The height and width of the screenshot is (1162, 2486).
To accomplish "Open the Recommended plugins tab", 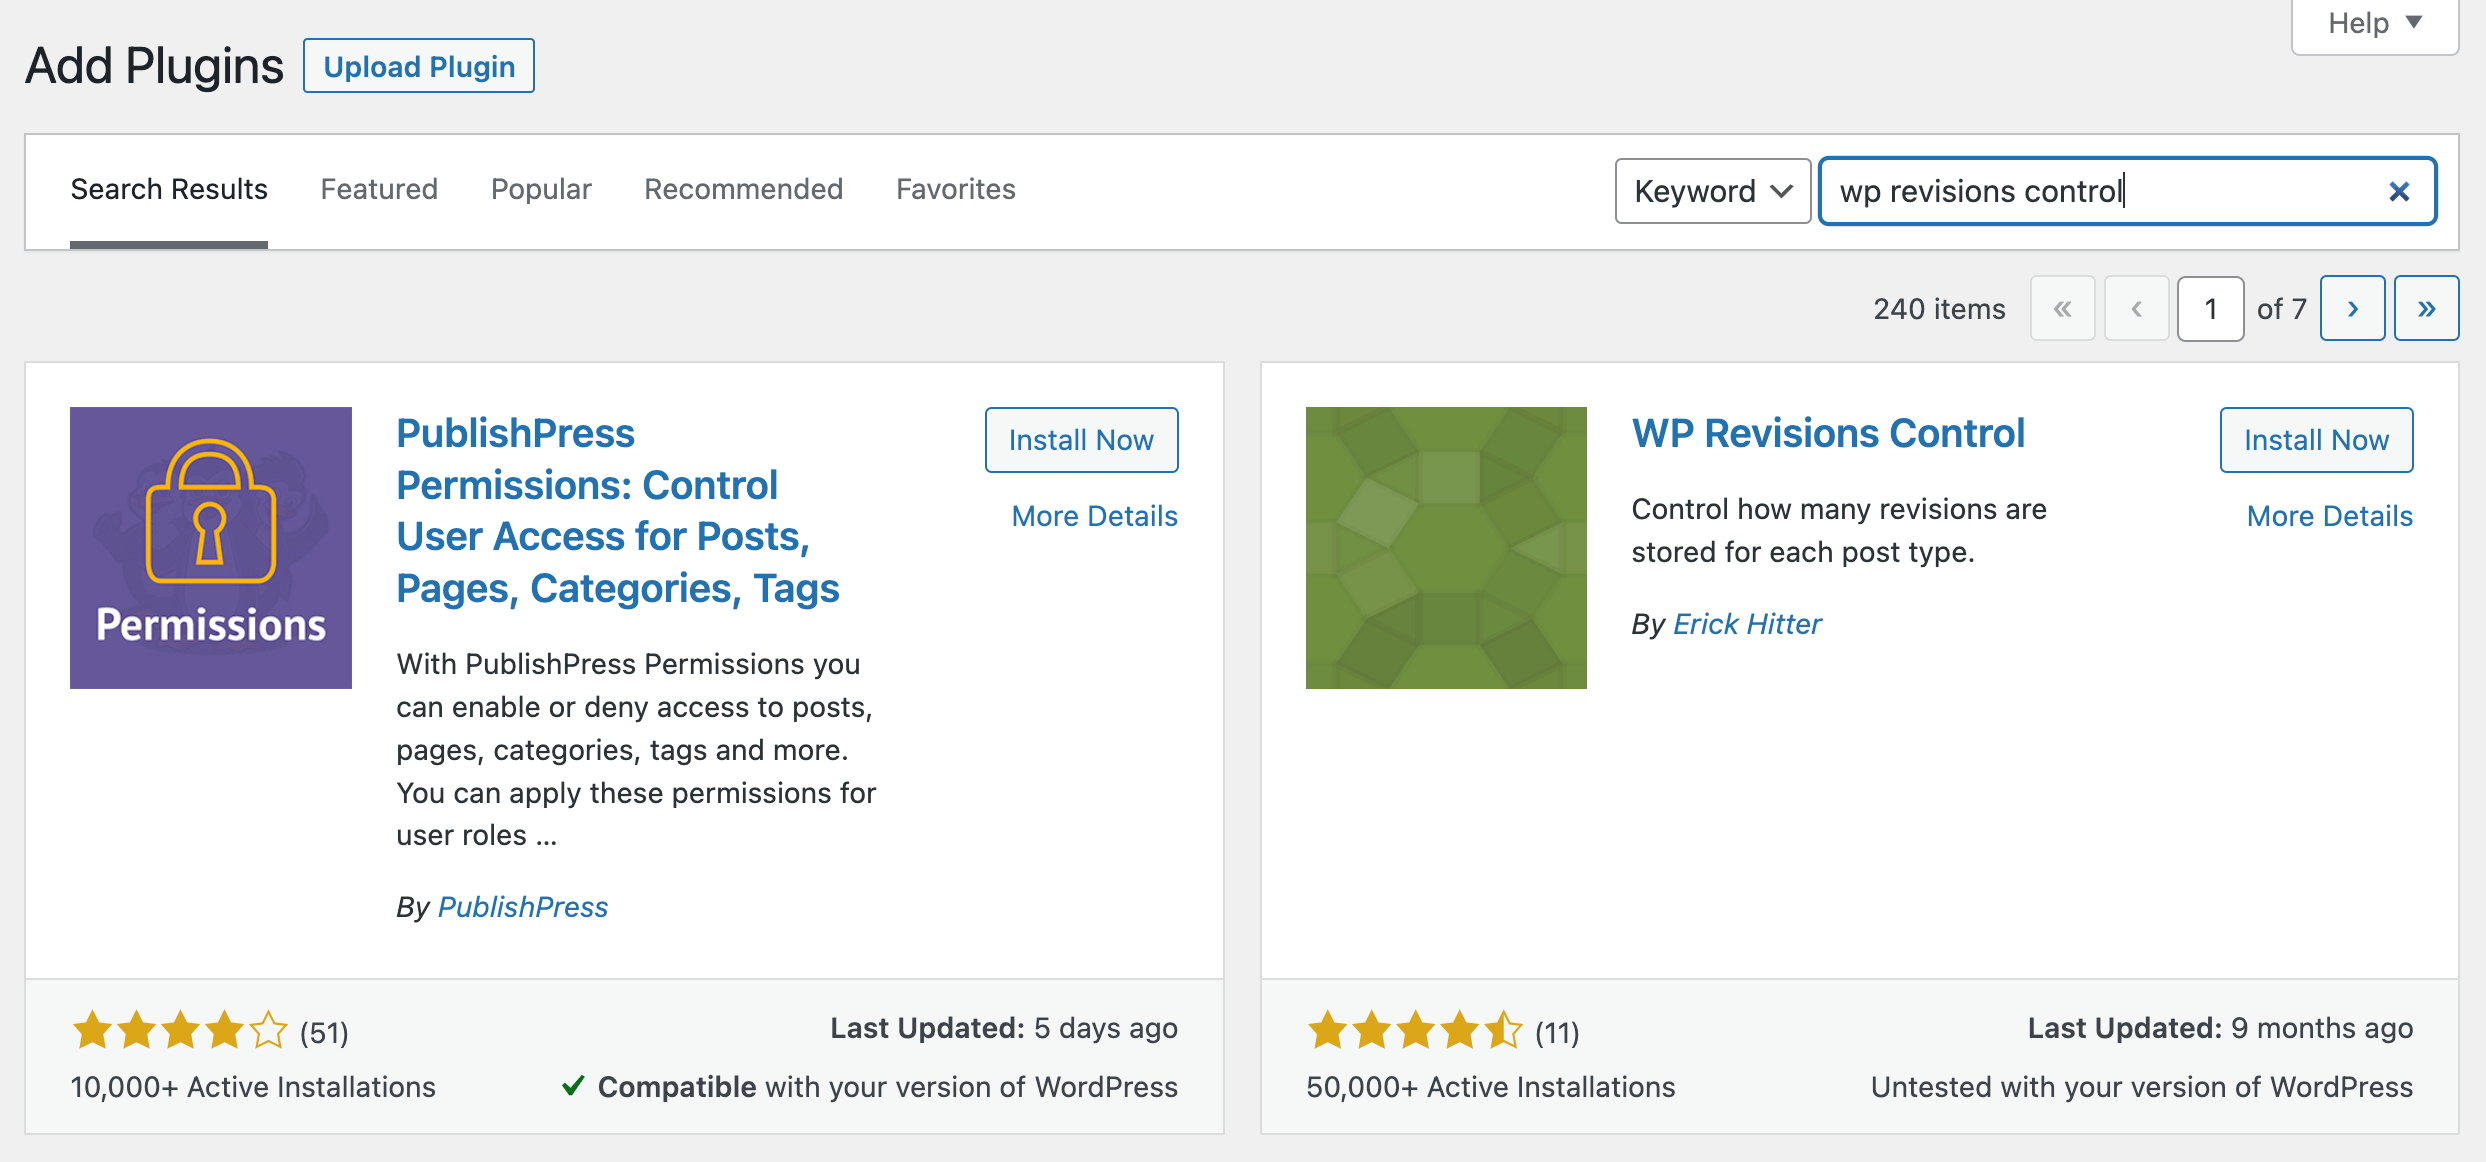I will pos(743,189).
